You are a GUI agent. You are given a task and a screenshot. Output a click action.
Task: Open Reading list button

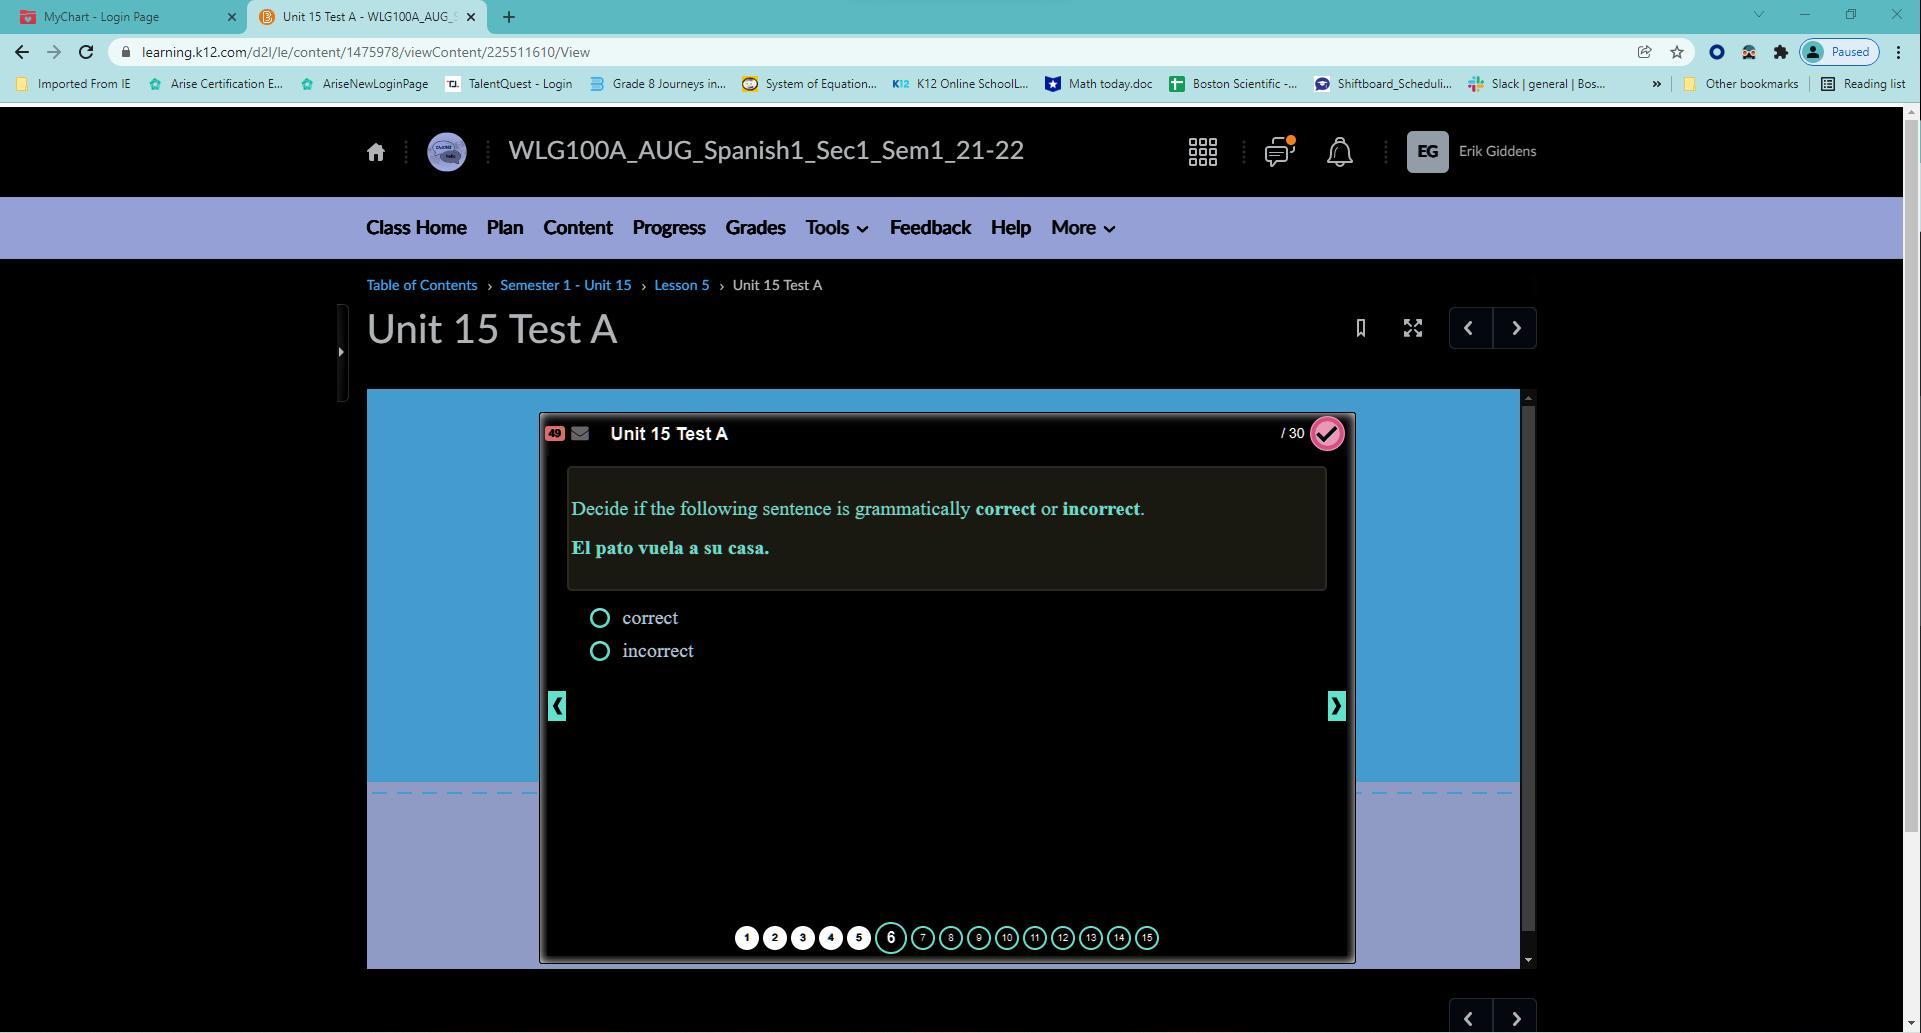coord(1863,84)
